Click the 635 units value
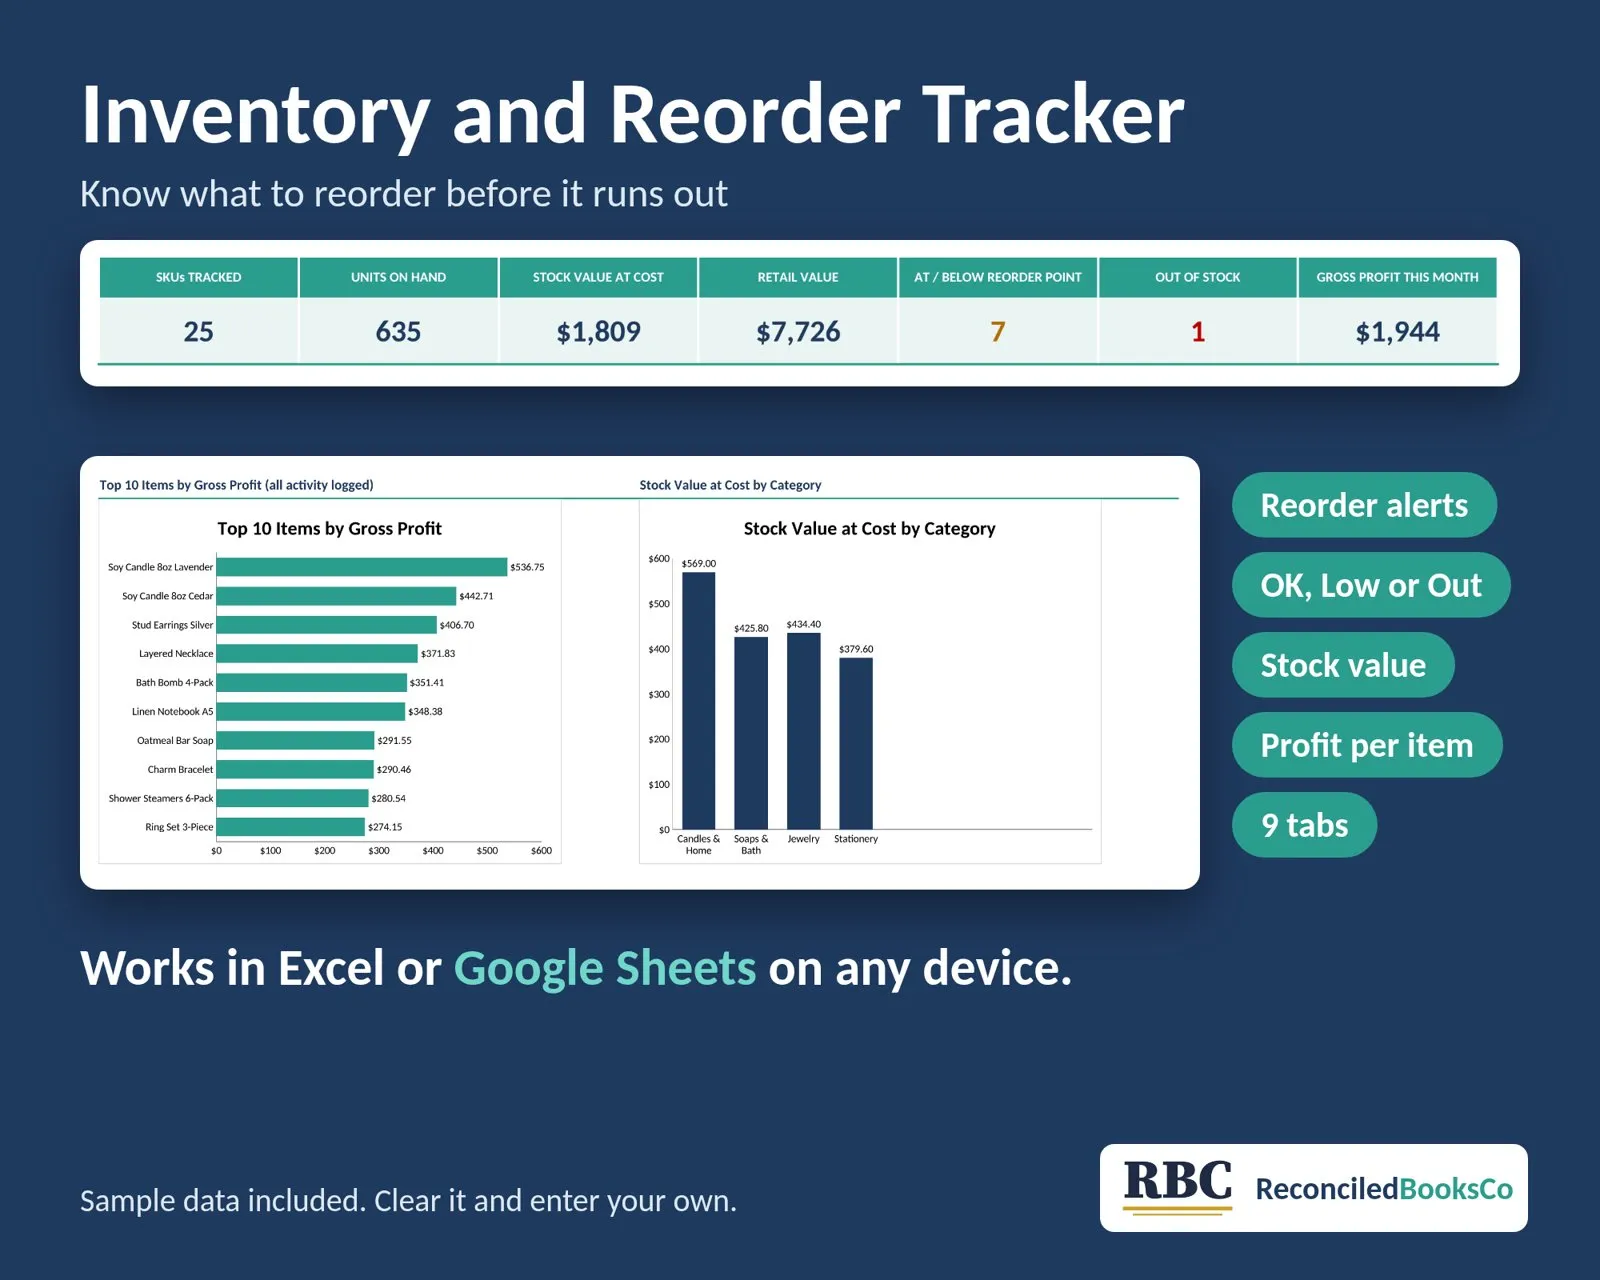The image size is (1600, 1280). 398,332
